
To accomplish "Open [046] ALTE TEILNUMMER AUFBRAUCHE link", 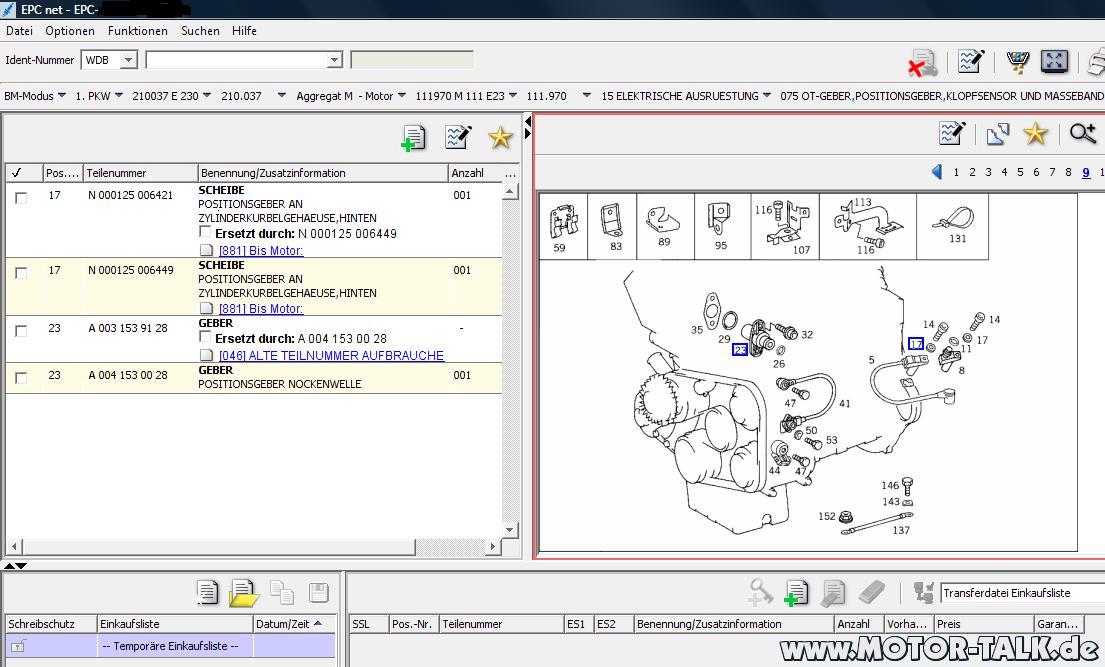I will [x=331, y=355].
